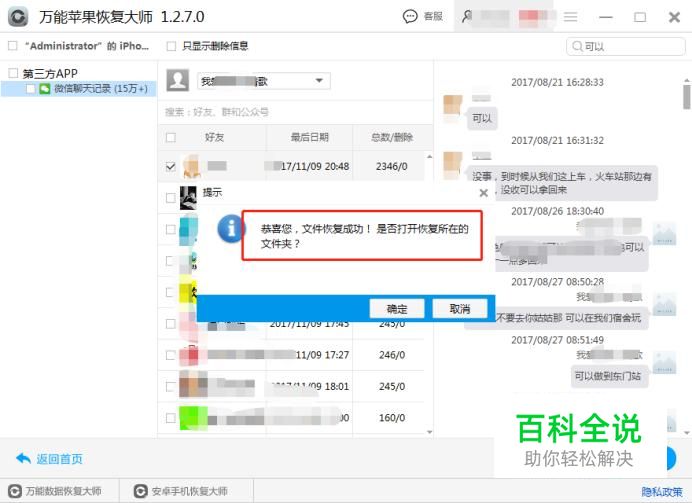The height and width of the screenshot is (503, 692).
Task: Click the key register icon in title bar
Action: pyautogui.click(x=467, y=16)
